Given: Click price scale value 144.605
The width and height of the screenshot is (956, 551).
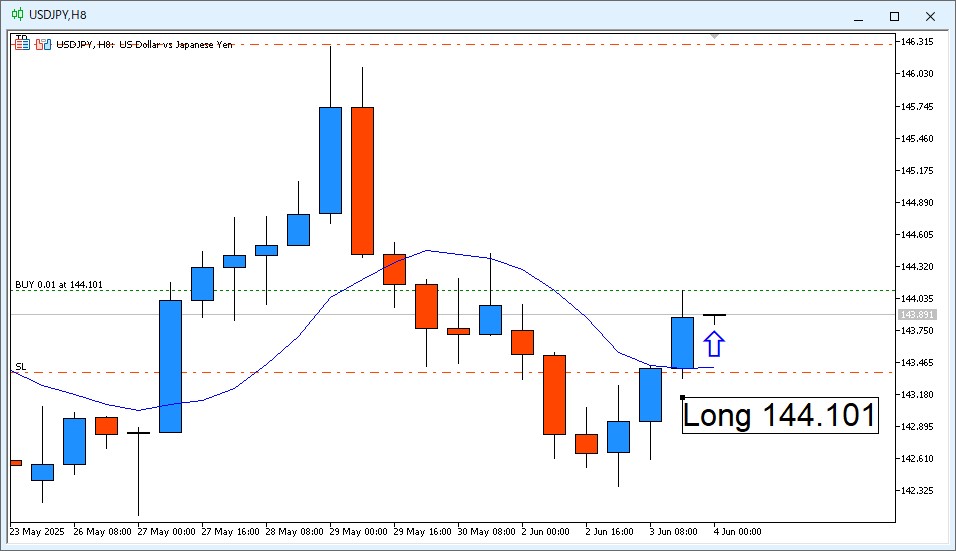Looking at the screenshot, I should [917, 235].
